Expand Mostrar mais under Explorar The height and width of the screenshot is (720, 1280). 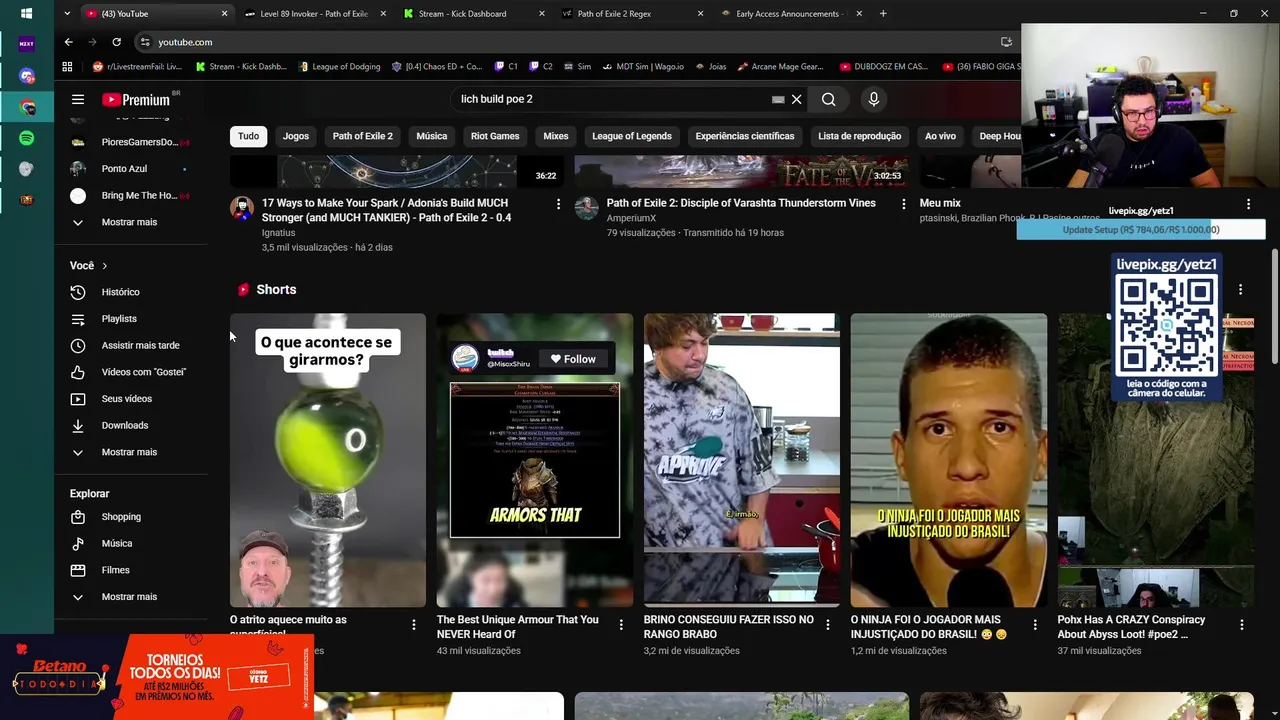click(x=128, y=597)
